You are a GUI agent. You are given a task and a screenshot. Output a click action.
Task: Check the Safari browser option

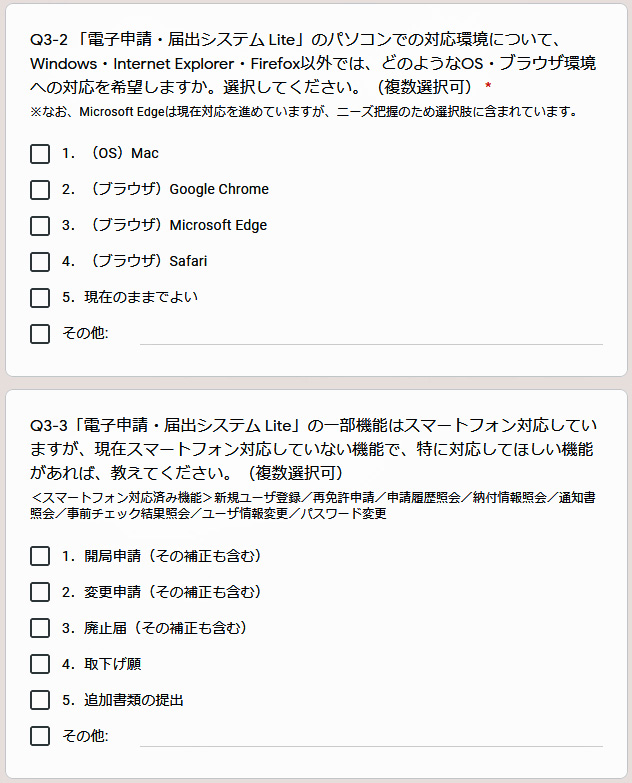(x=40, y=262)
